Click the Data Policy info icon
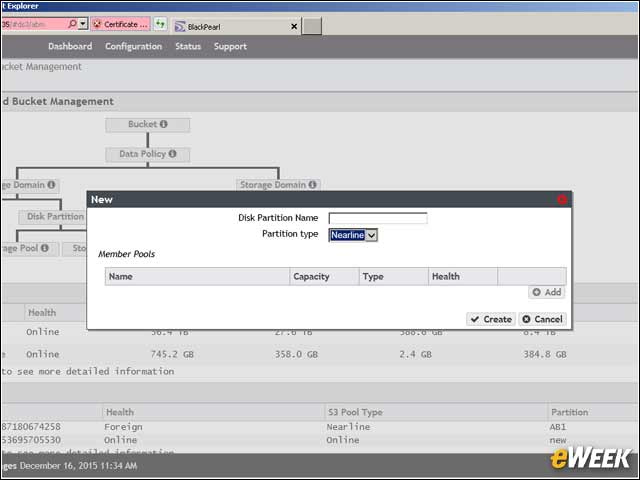Image resolution: width=640 pixels, height=480 pixels. tap(173, 154)
